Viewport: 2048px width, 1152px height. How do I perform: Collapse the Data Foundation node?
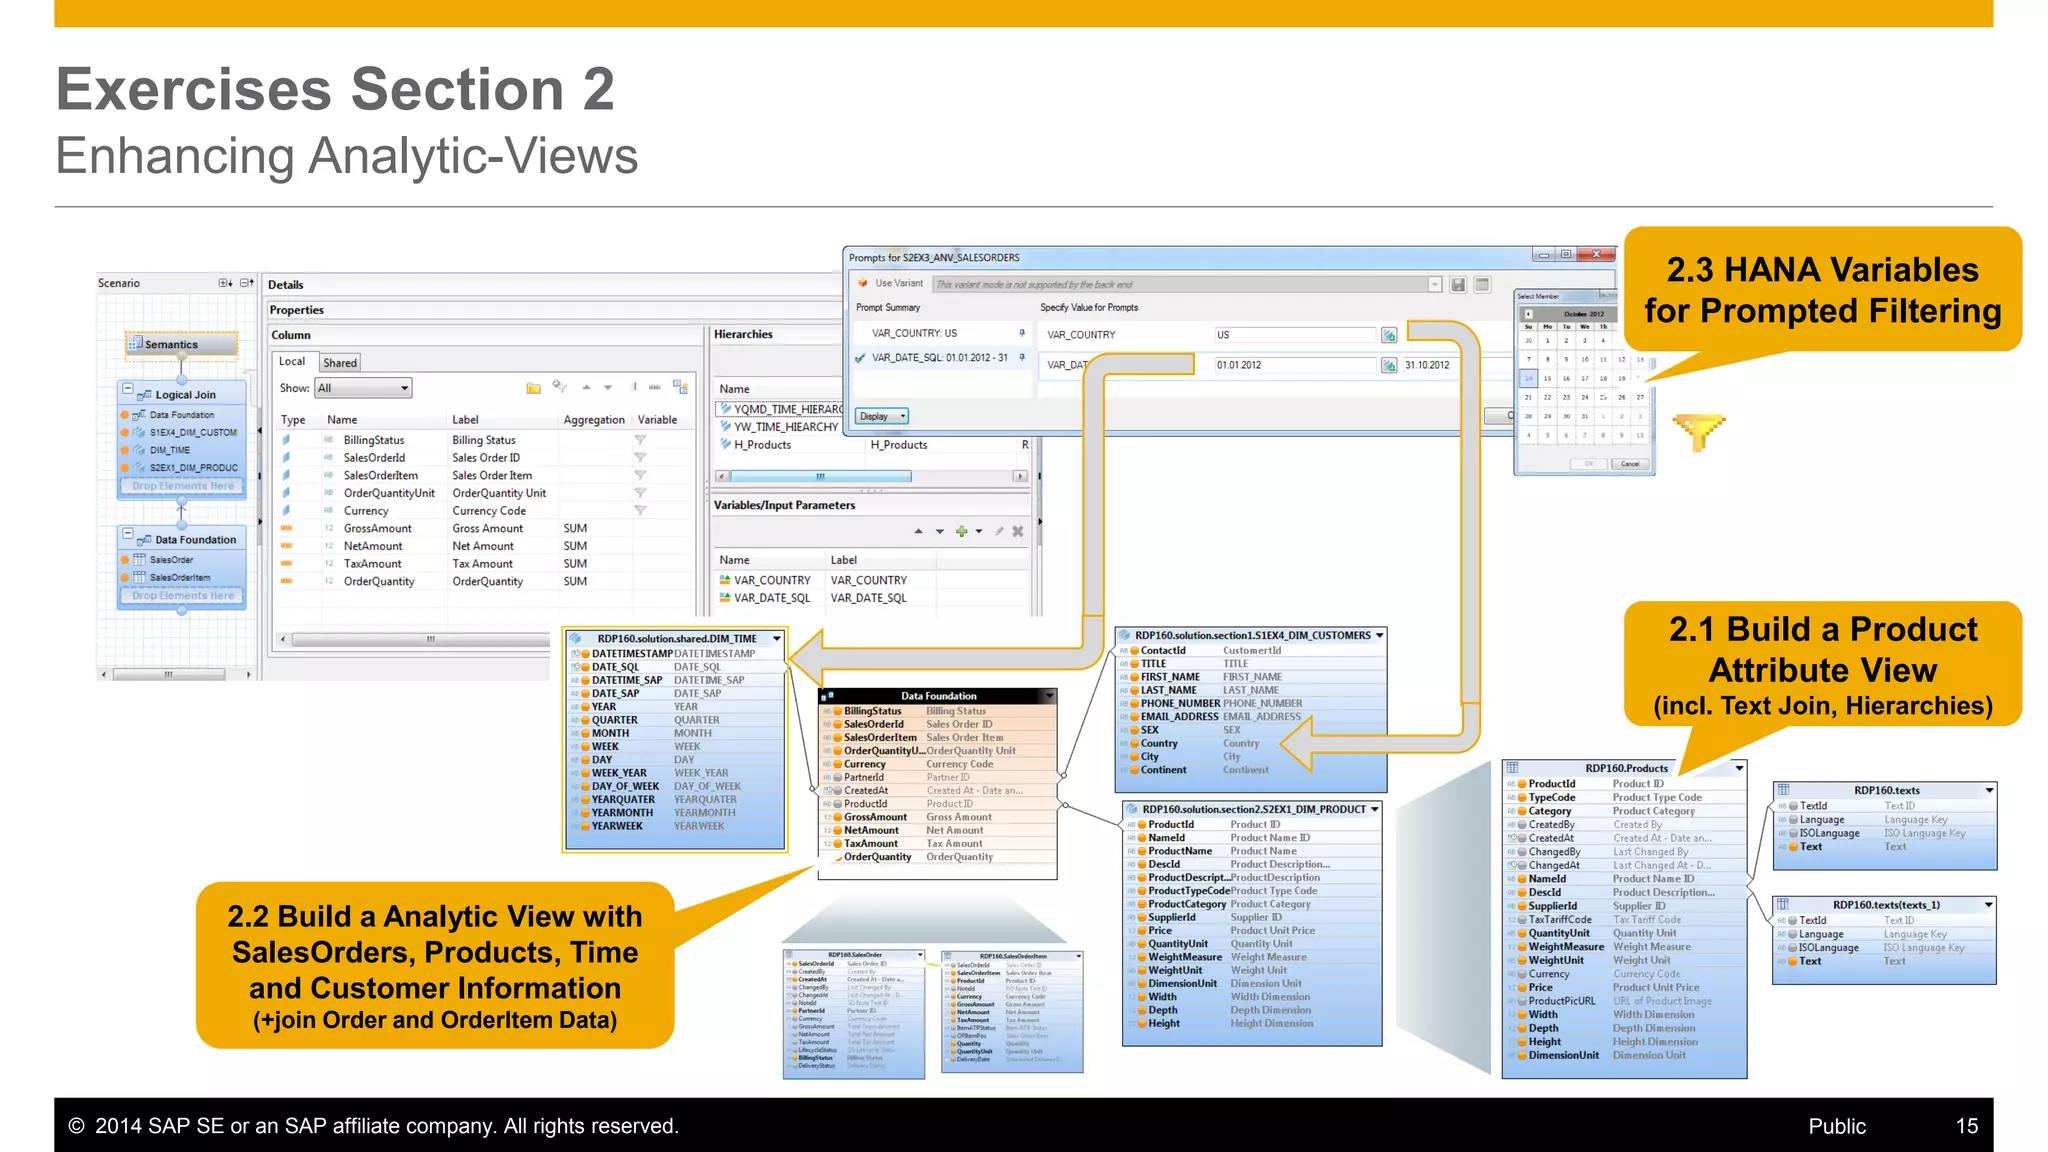coord(127,533)
